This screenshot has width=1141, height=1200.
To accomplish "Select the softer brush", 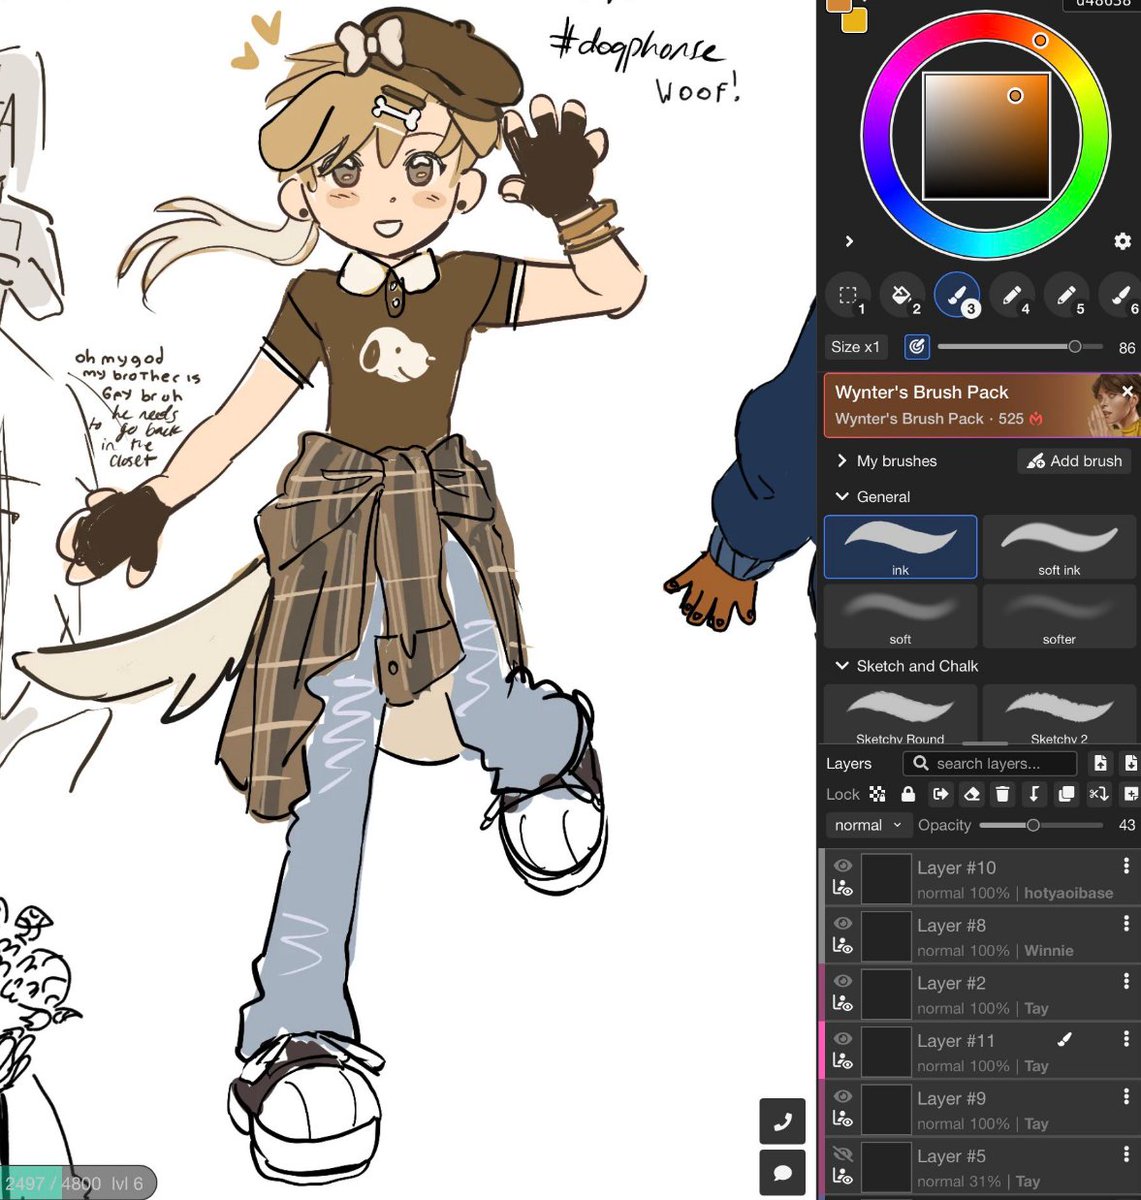I will (1059, 616).
